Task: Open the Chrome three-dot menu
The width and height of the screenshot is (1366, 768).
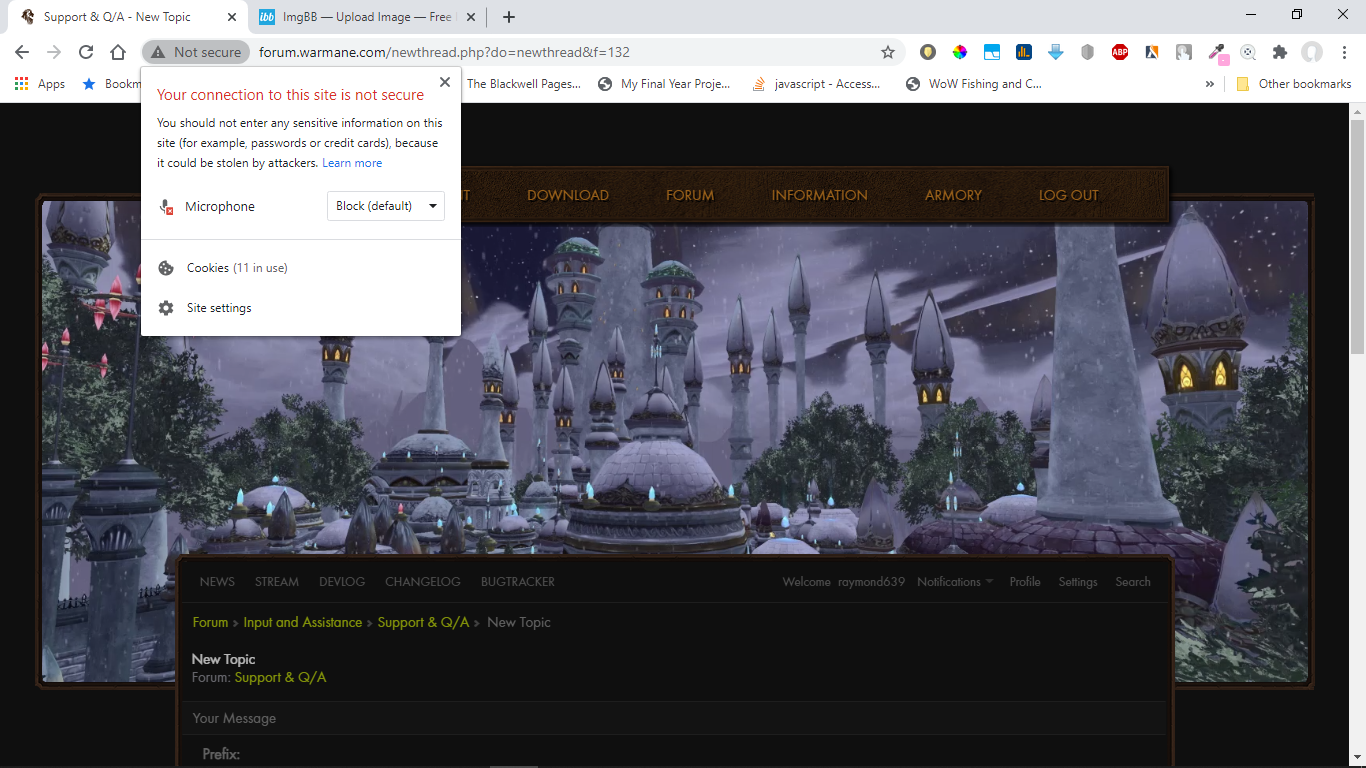Action: click(x=1343, y=52)
